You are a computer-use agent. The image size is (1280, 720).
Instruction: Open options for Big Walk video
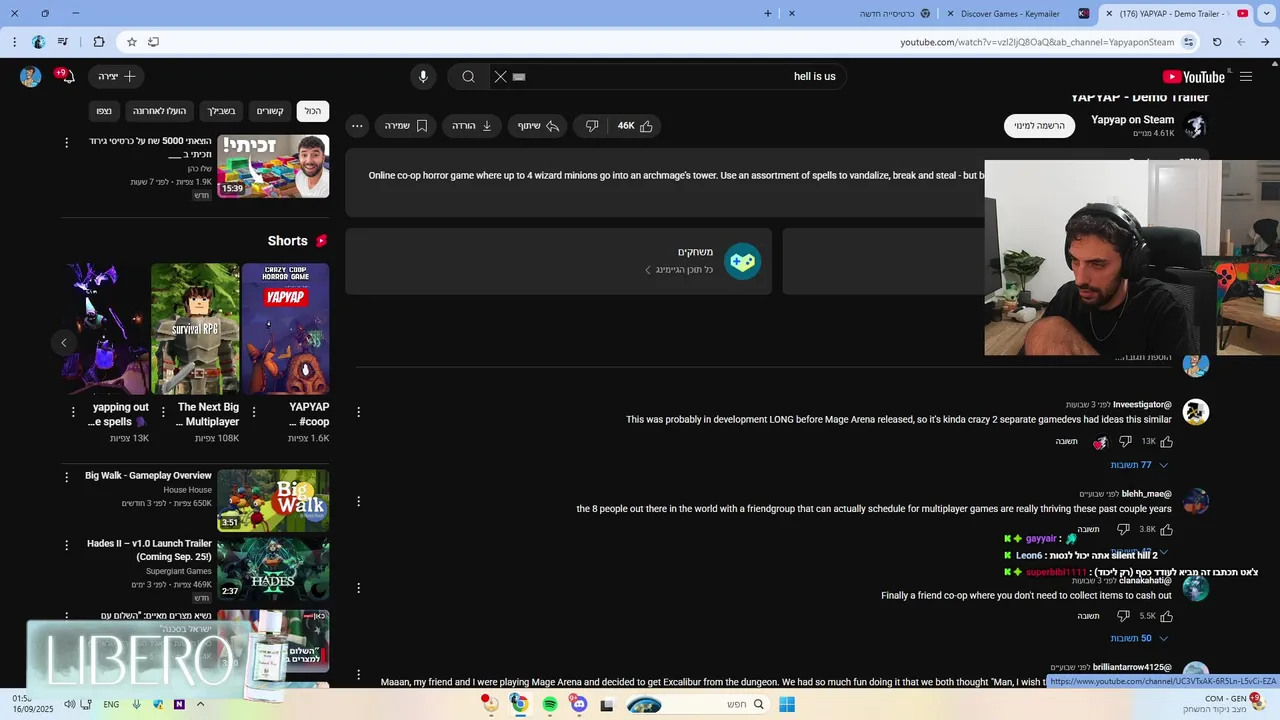67,478
